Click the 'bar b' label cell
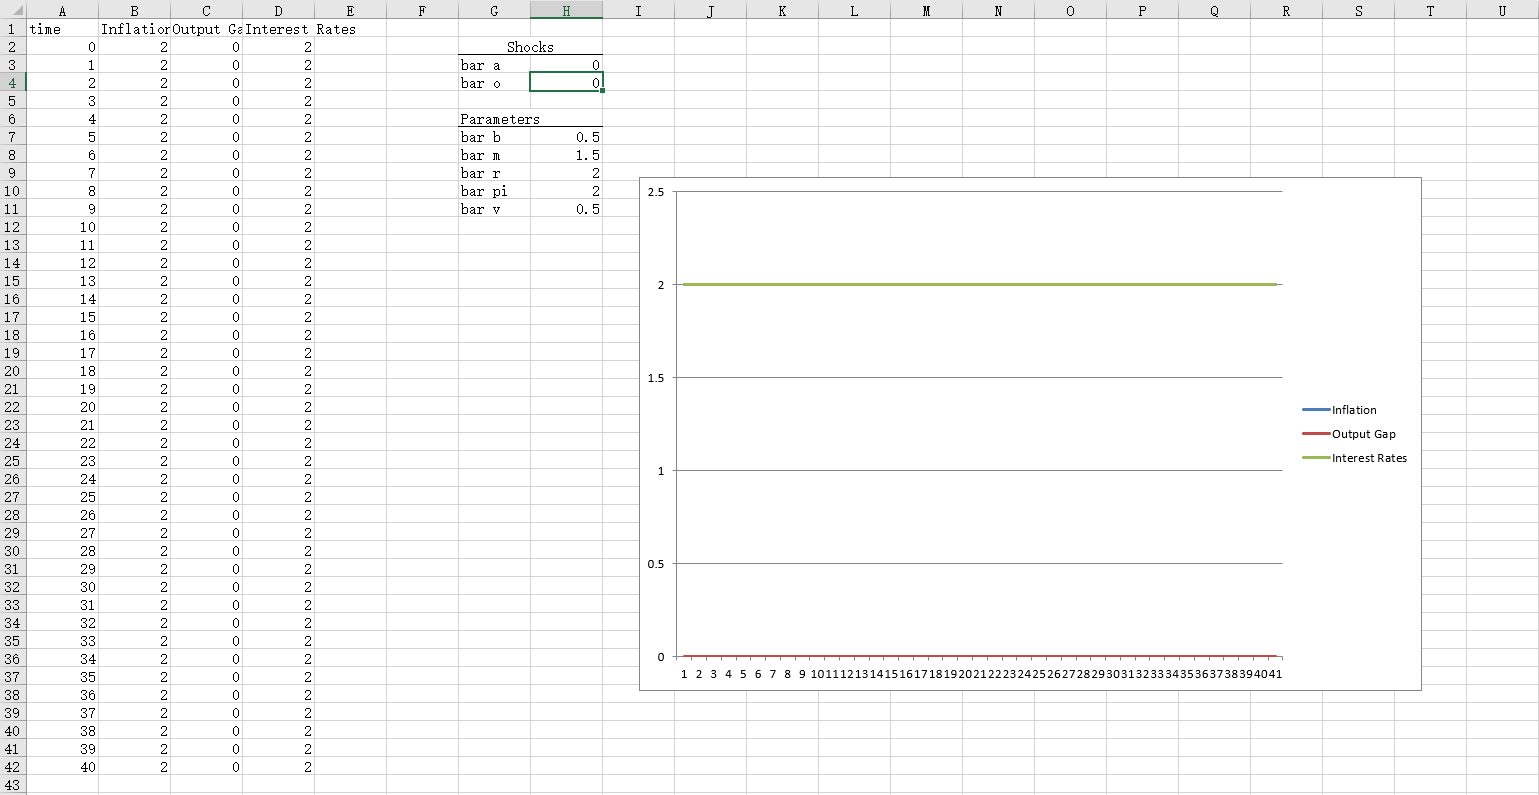Viewport: 1539px width, 795px height. [x=494, y=137]
